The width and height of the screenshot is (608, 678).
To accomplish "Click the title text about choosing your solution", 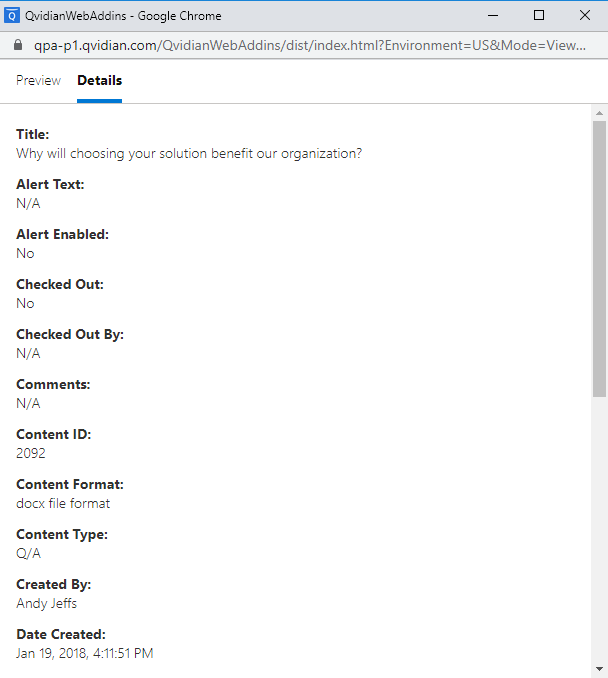I will click(x=189, y=154).
